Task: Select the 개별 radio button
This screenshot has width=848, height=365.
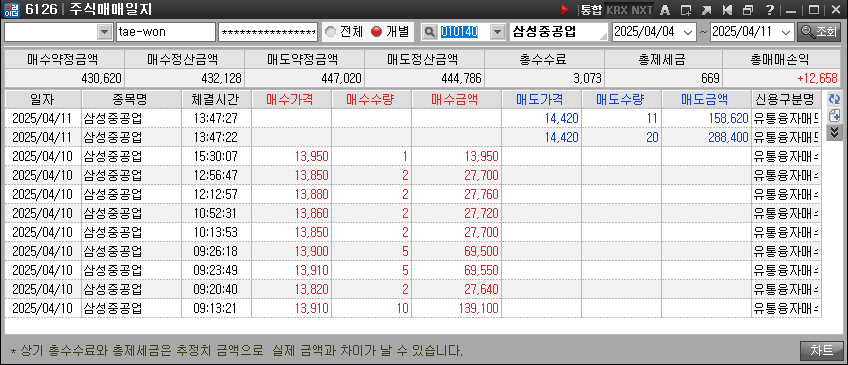Action: point(376,32)
